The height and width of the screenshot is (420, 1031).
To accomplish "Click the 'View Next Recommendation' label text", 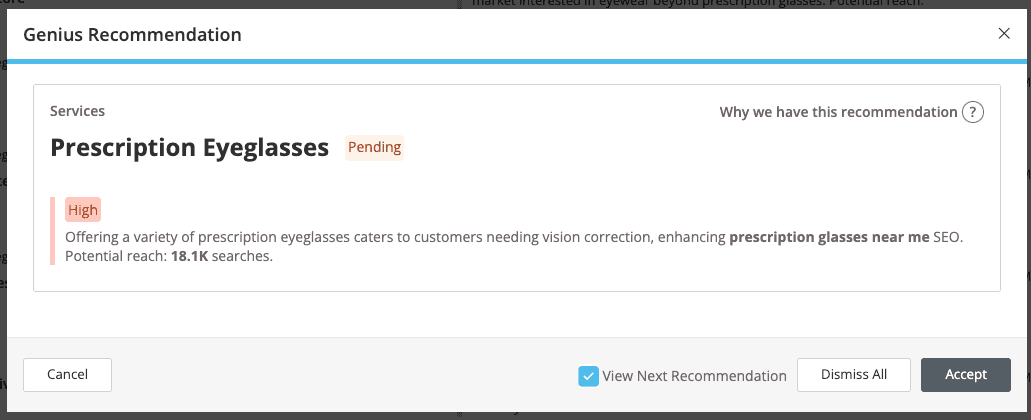I will [694, 376].
